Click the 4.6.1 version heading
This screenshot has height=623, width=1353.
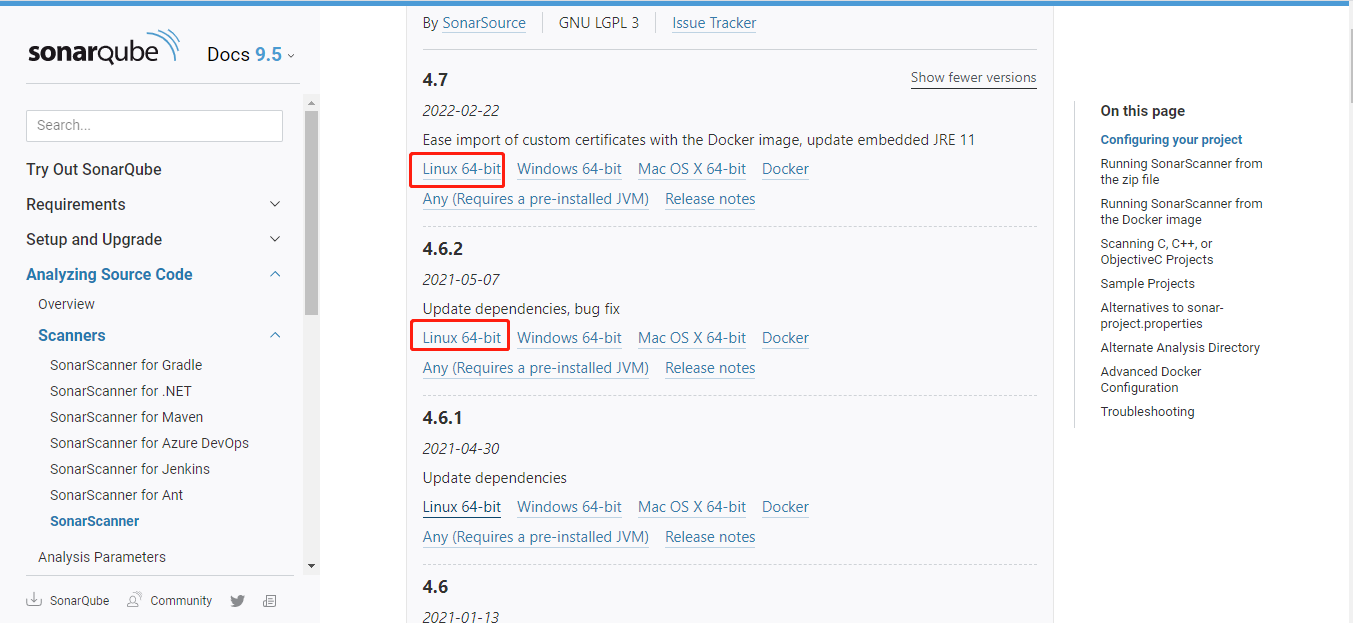[443, 418]
